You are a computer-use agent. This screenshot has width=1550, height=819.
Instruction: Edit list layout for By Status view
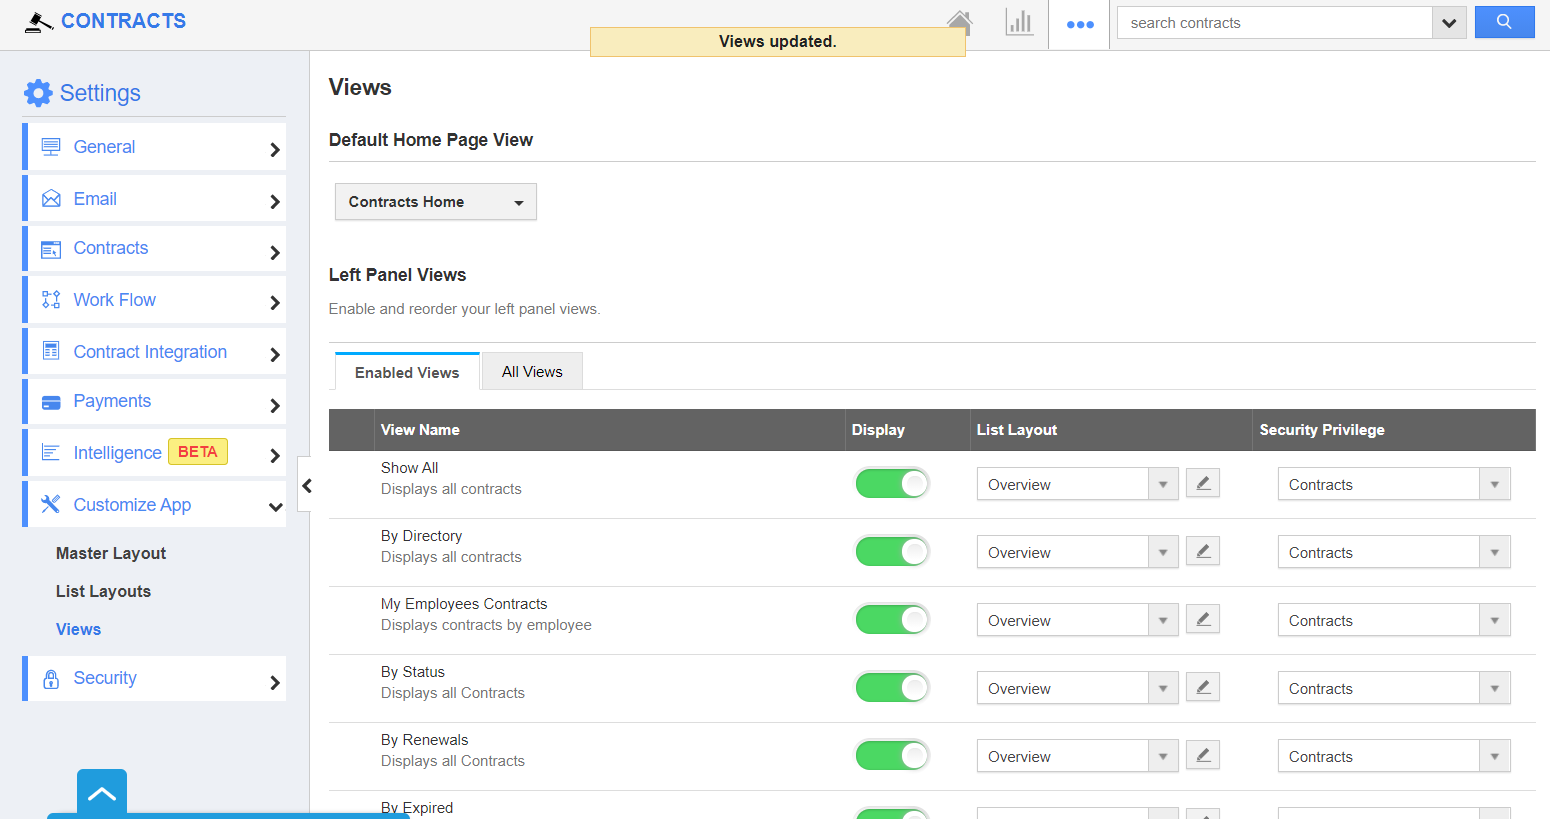point(1202,688)
